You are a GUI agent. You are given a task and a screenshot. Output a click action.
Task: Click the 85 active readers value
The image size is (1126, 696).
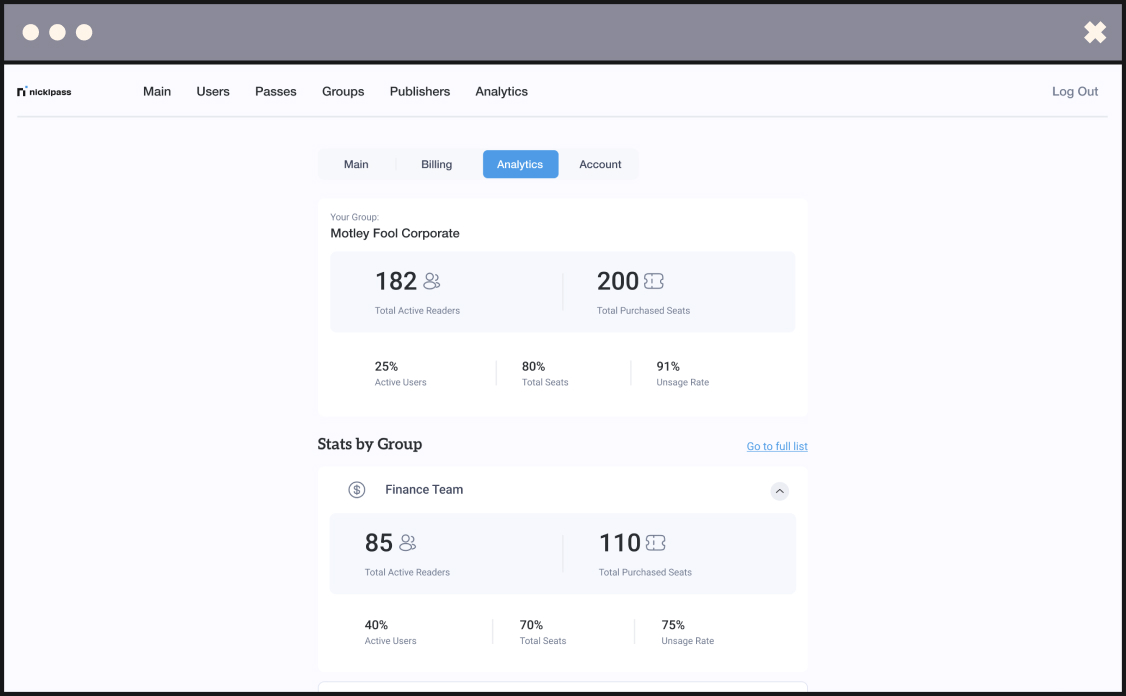click(378, 542)
